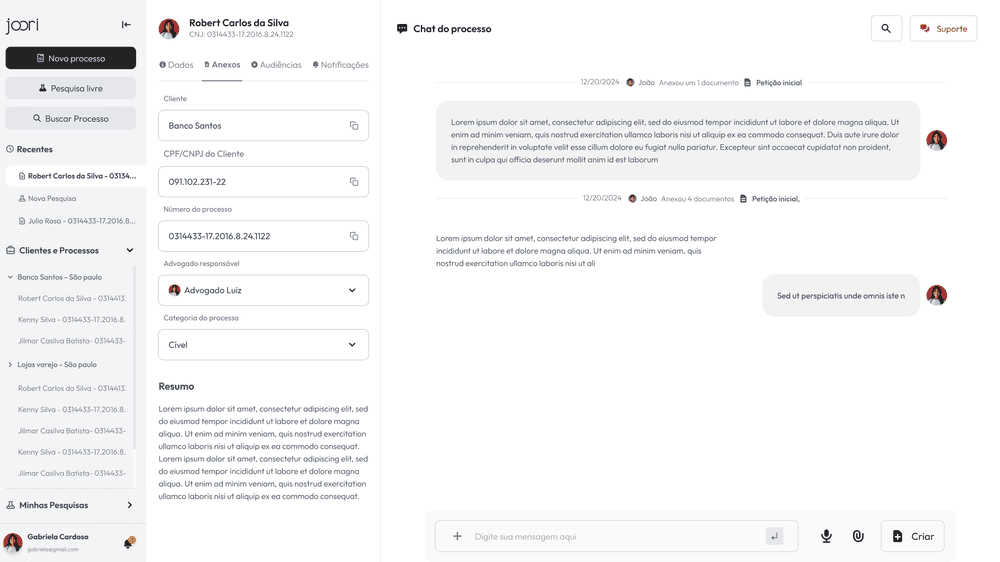Open the Suporte button
The image size is (1000, 562).
[x=943, y=29]
